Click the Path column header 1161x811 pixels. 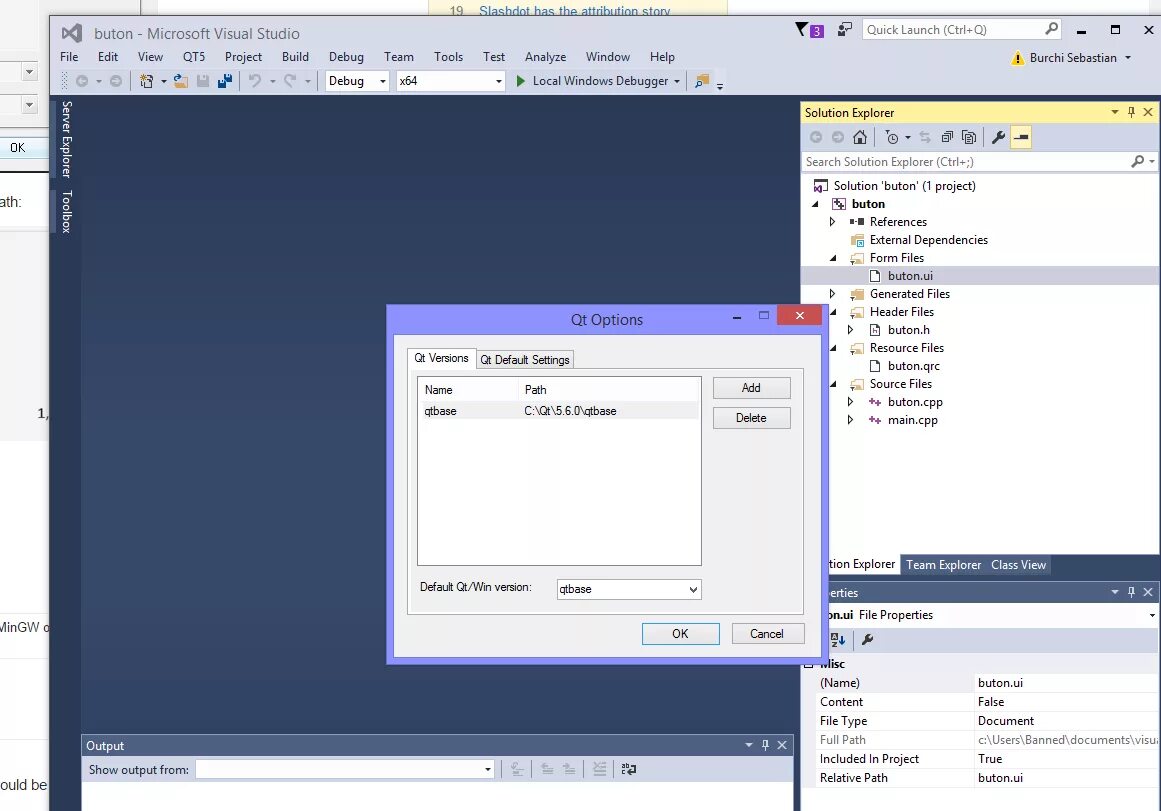click(x=609, y=390)
